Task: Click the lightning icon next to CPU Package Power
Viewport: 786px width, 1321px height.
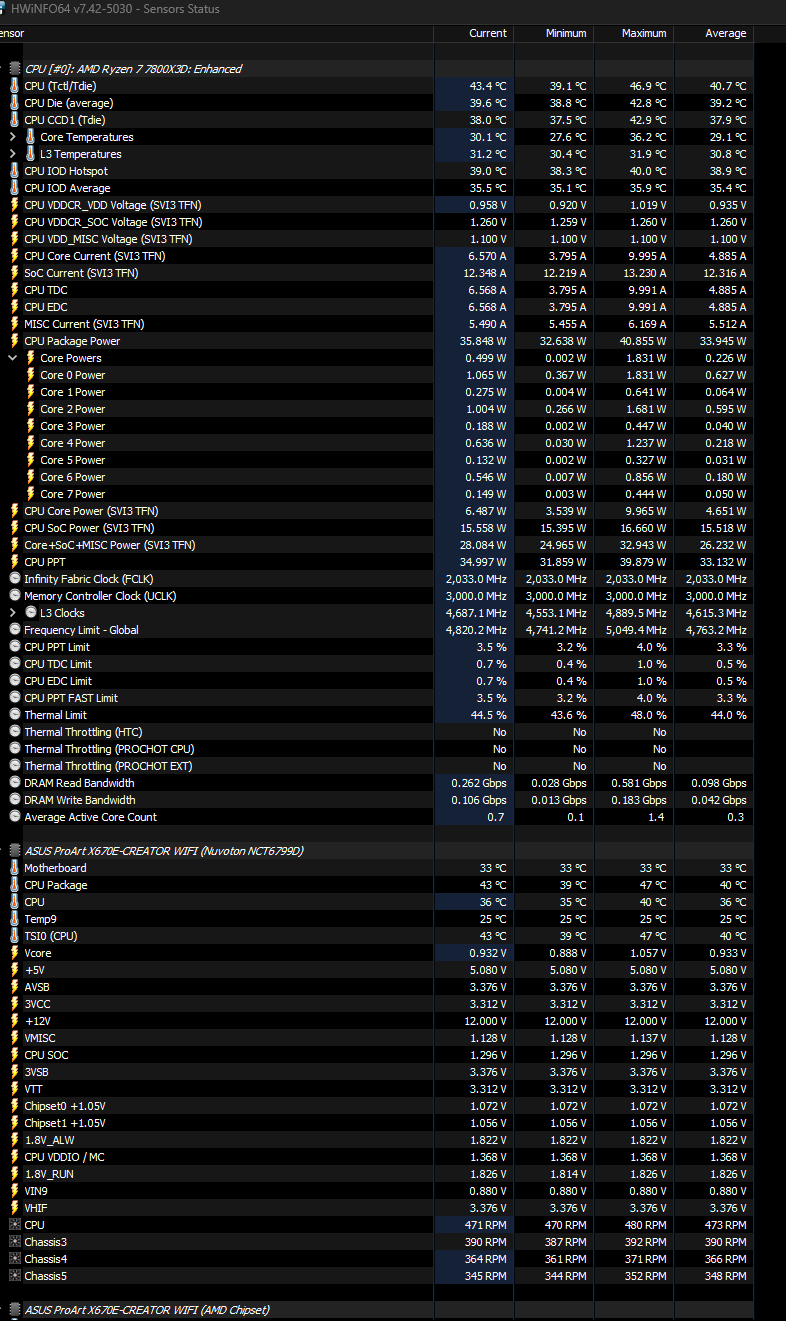Action: click(14, 341)
